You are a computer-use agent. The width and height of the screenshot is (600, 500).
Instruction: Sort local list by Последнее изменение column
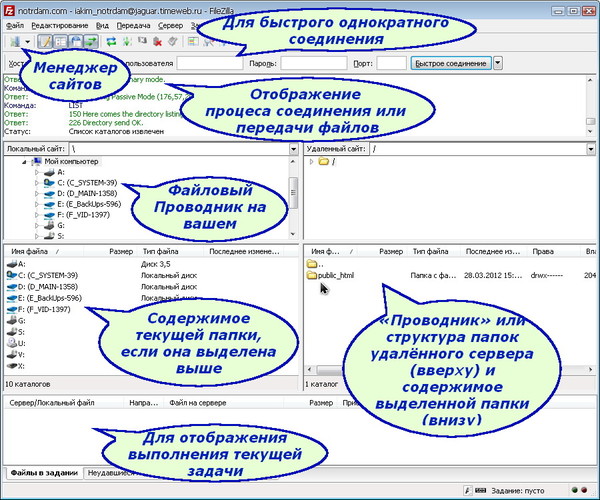[x=244, y=251]
